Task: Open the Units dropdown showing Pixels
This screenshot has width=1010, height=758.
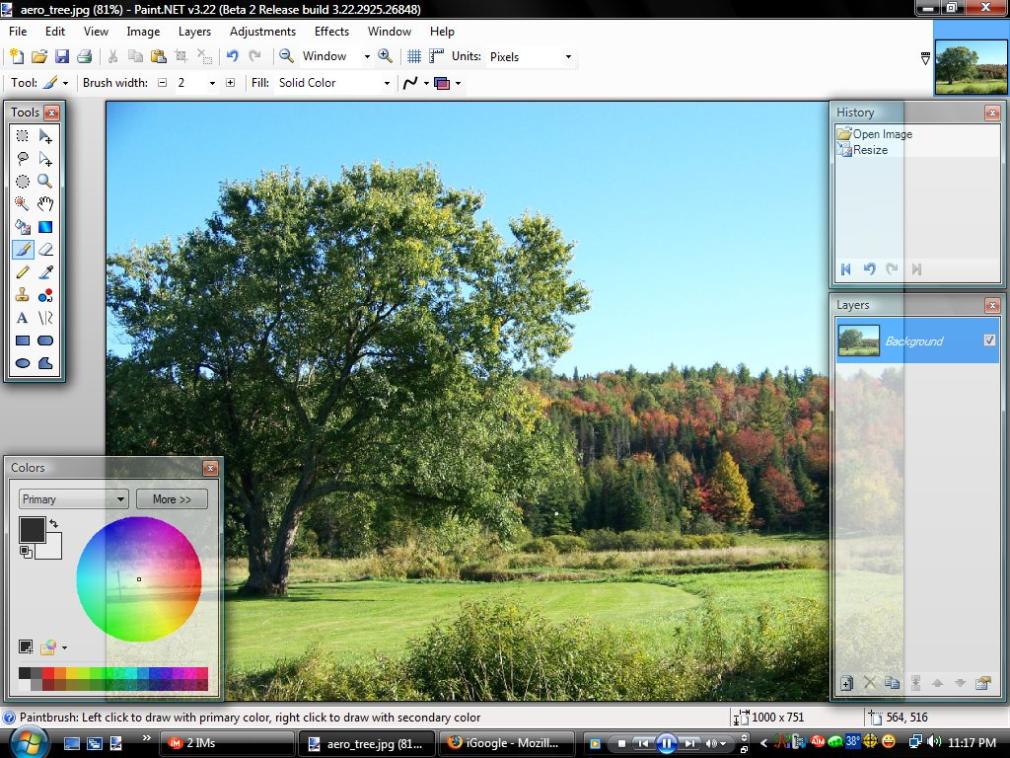Action: click(530, 57)
